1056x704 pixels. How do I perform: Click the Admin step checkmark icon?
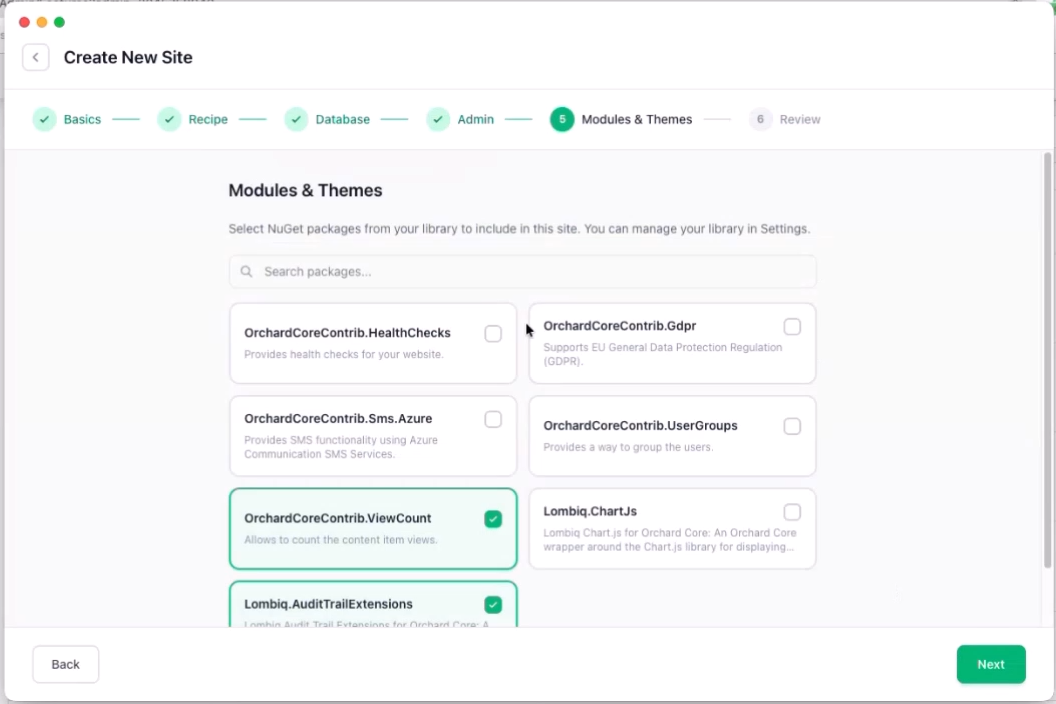(x=438, y=119)
